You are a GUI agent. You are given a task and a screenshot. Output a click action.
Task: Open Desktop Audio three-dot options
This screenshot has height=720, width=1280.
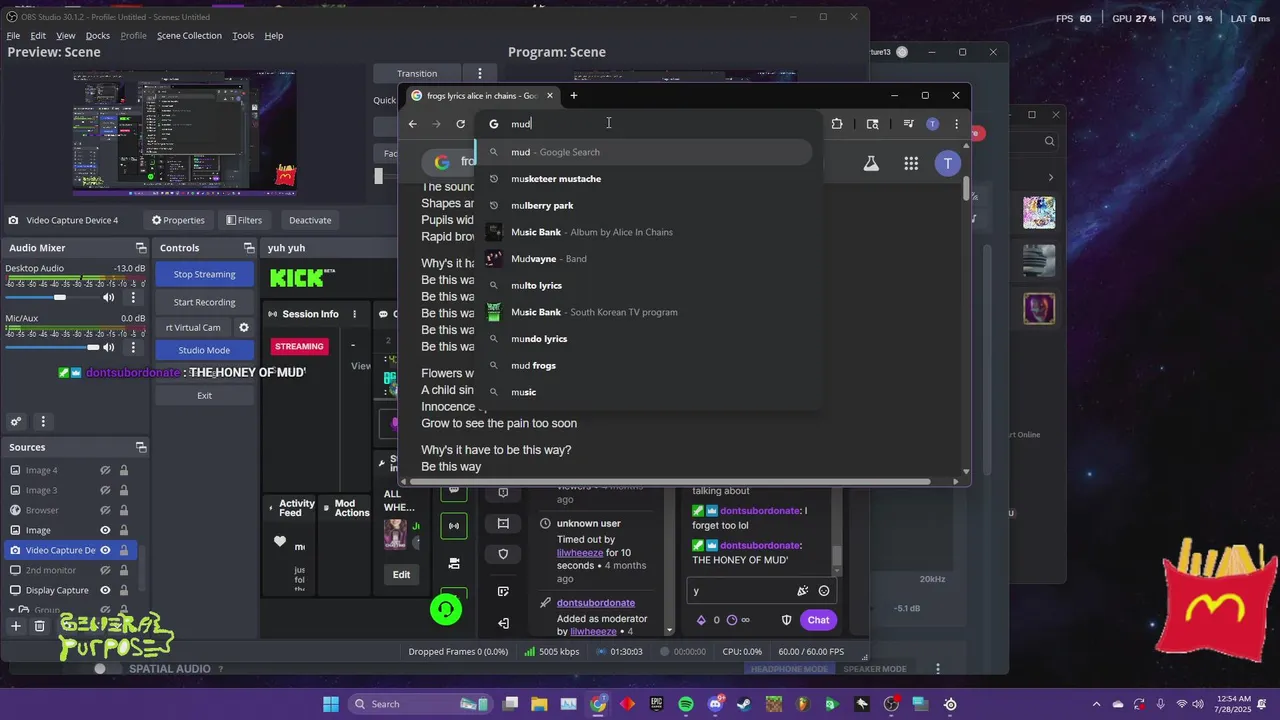[133, 297]
